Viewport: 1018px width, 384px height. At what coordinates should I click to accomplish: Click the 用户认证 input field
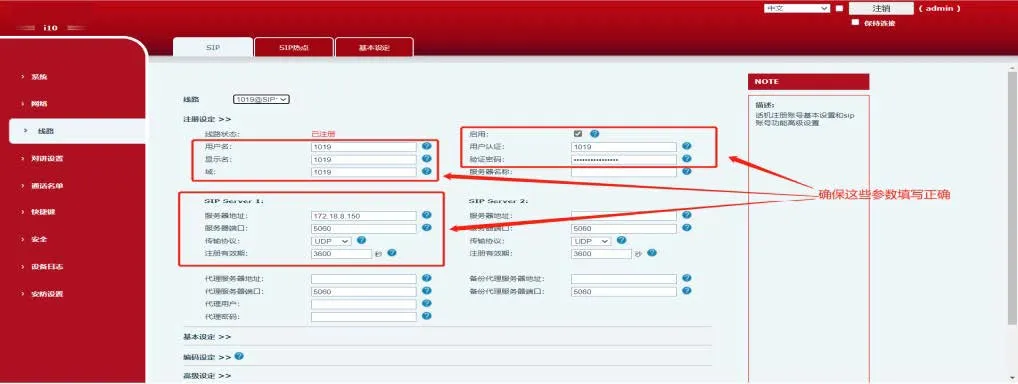[624, 147]
